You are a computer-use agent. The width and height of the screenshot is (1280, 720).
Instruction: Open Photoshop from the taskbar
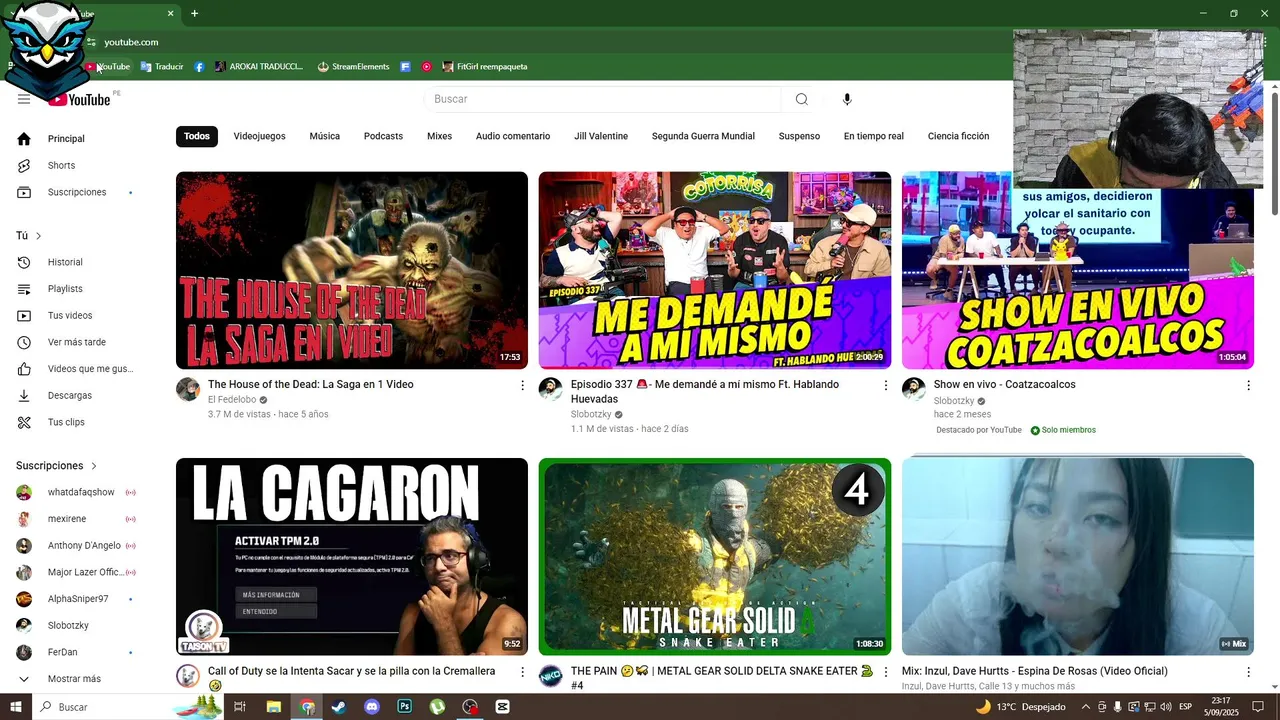405,707
